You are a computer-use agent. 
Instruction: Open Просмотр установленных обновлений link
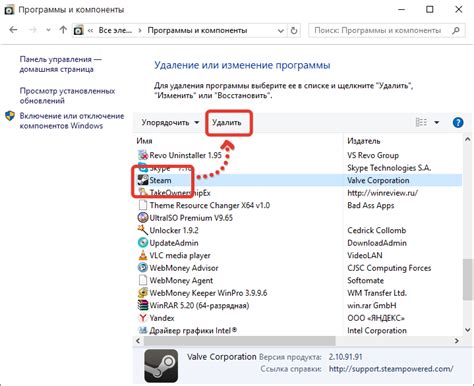67,96
